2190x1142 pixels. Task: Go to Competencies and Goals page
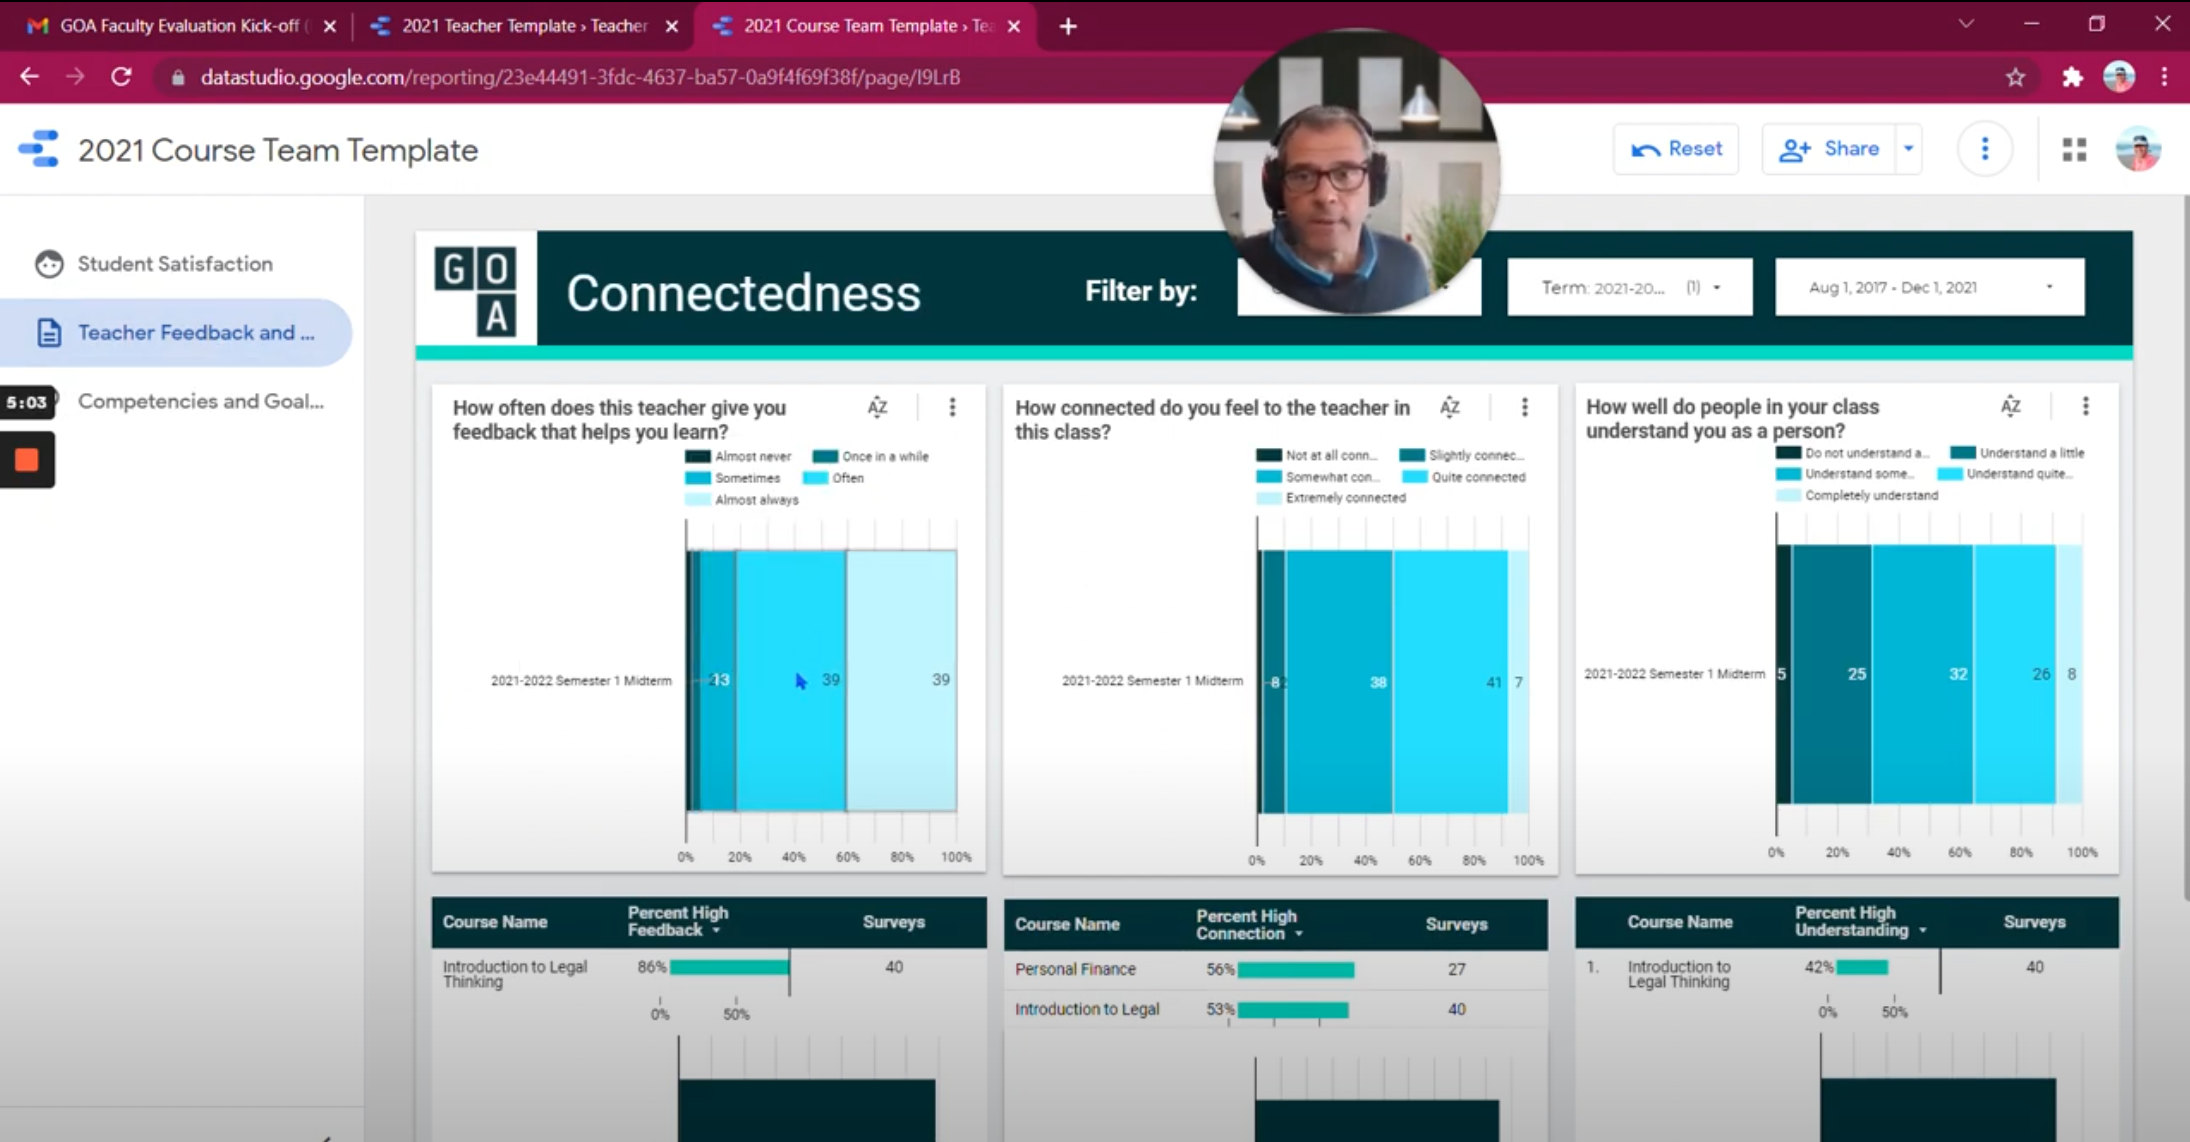[x=200, y=401]
